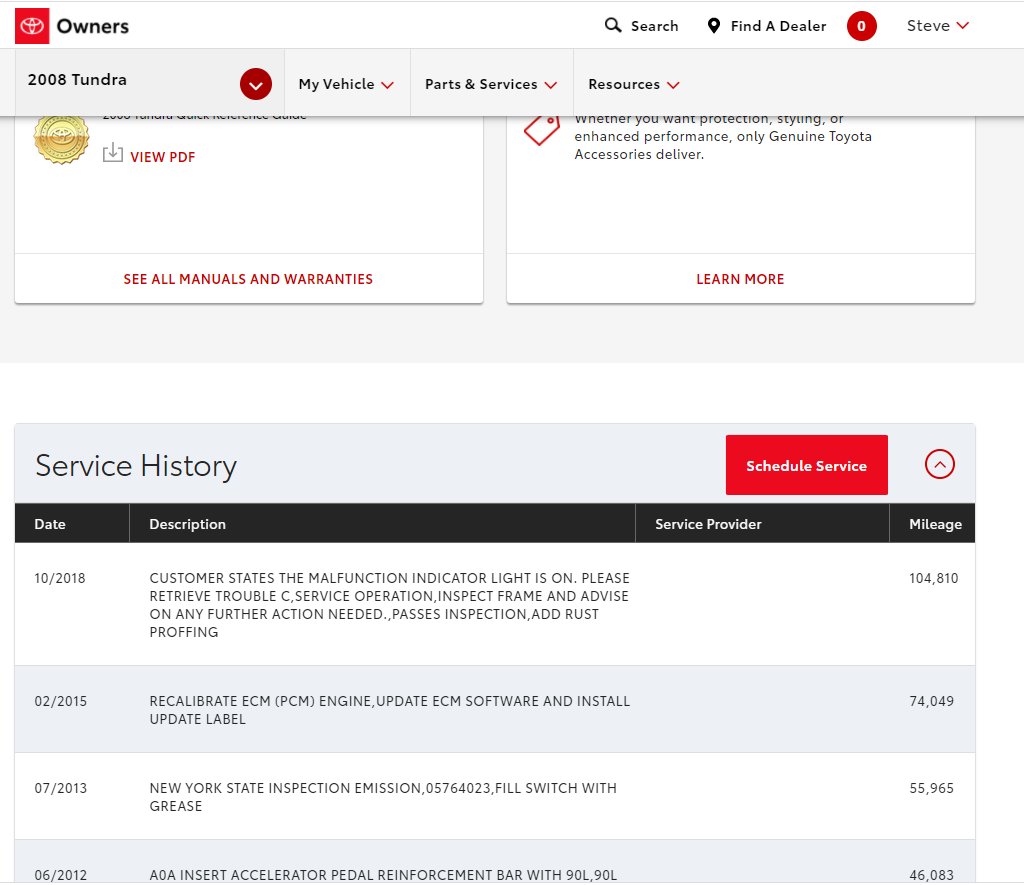The height and width of the screenshot is (885, 1024).
Task: Click the gold warranty seal image
Action: pyautogui.click(x=61, y=139)
